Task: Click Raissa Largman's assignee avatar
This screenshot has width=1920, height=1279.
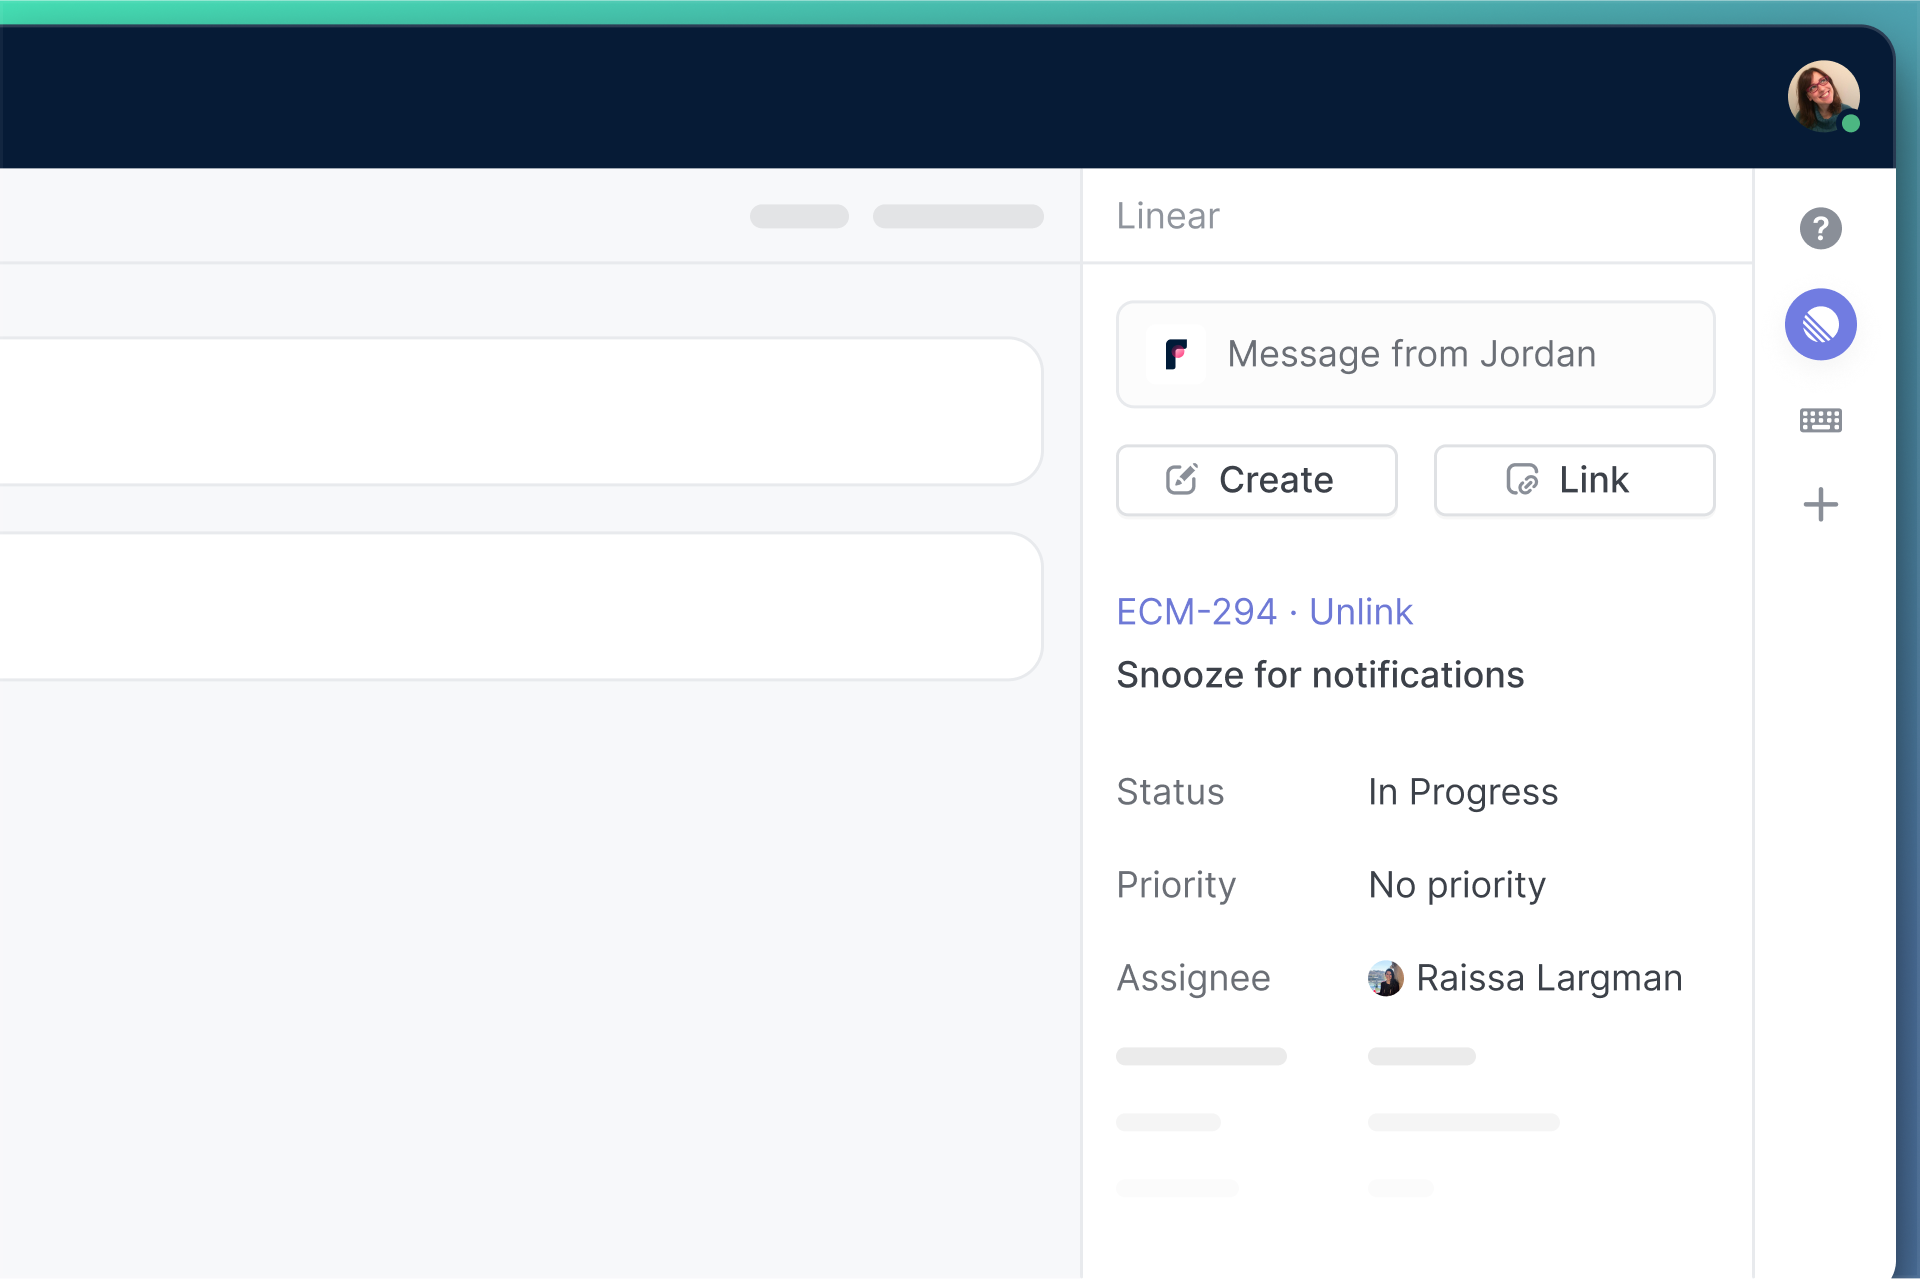Action: [1385, 978]
